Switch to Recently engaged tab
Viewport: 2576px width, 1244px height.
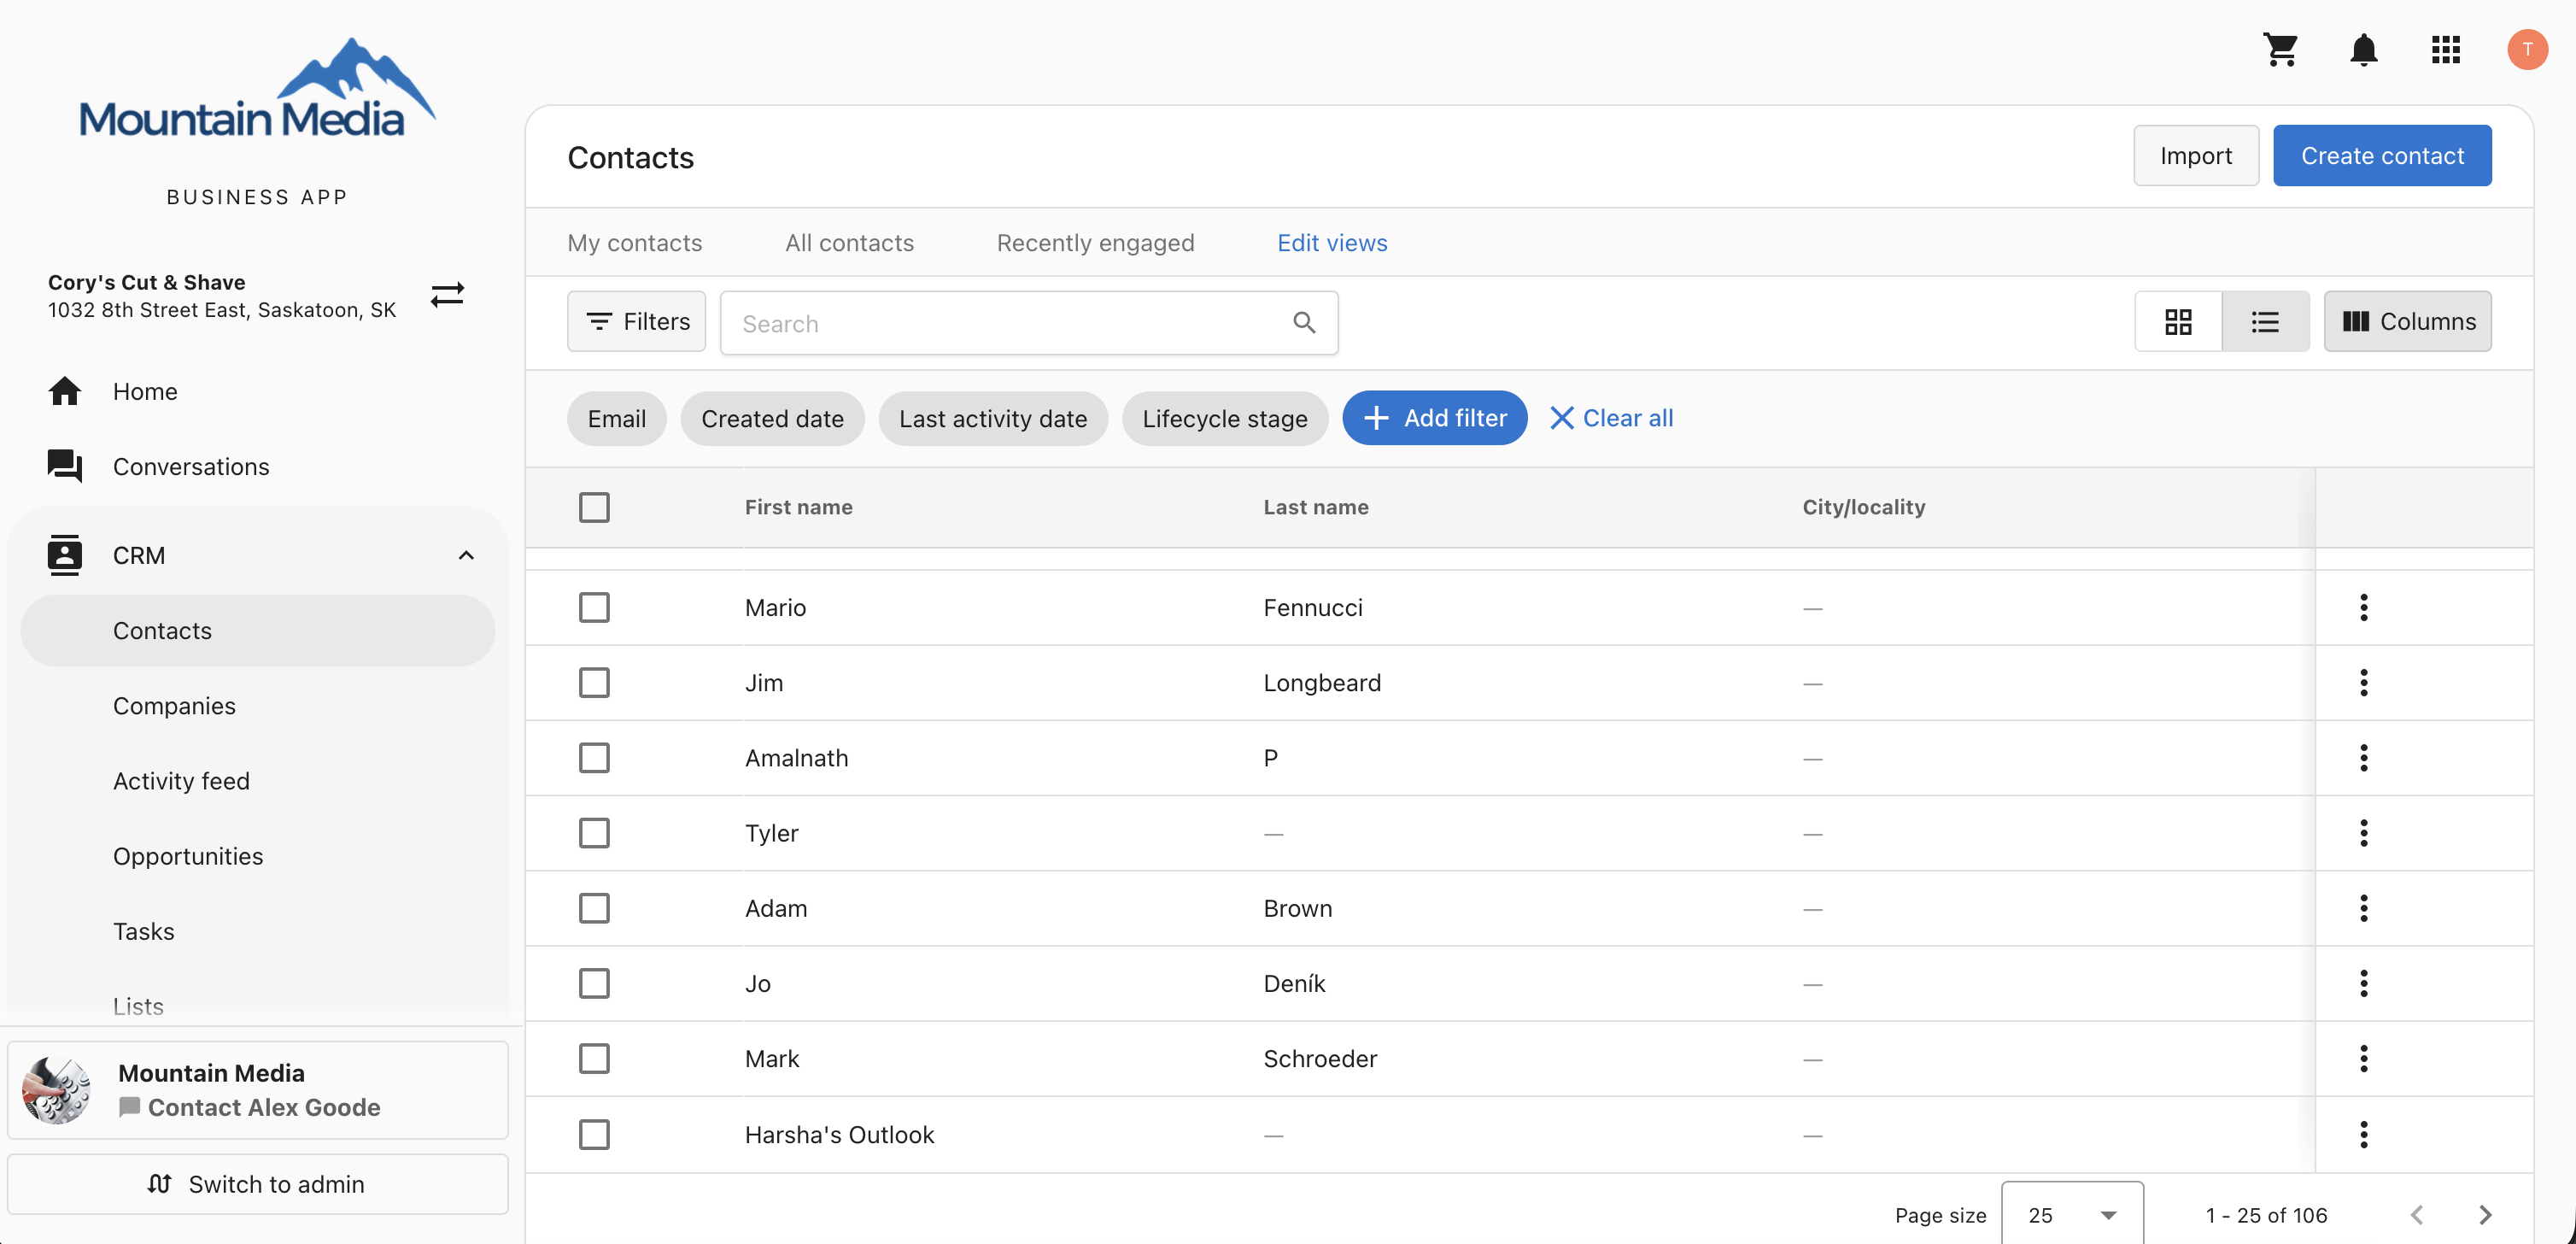[x=1095, y=243]
